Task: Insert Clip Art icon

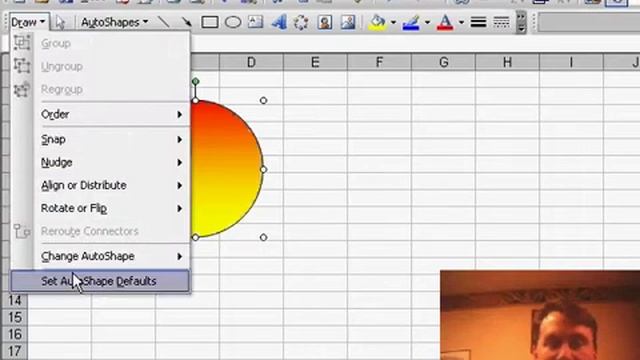Action: pyautogui.click(x=325, y=22)
